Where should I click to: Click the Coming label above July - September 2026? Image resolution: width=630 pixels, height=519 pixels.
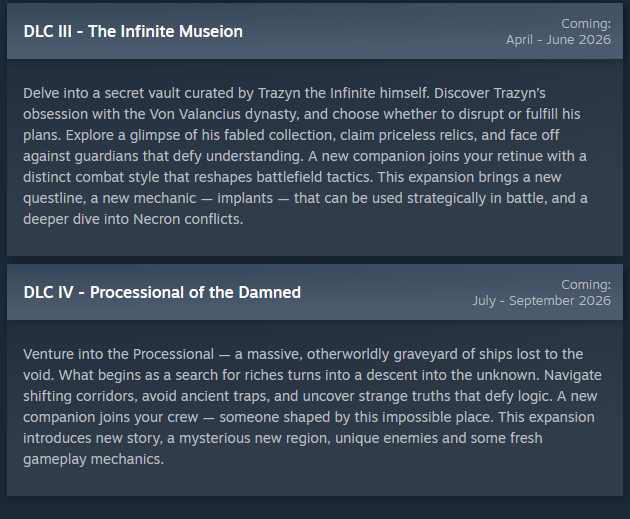tap(586, 285)
